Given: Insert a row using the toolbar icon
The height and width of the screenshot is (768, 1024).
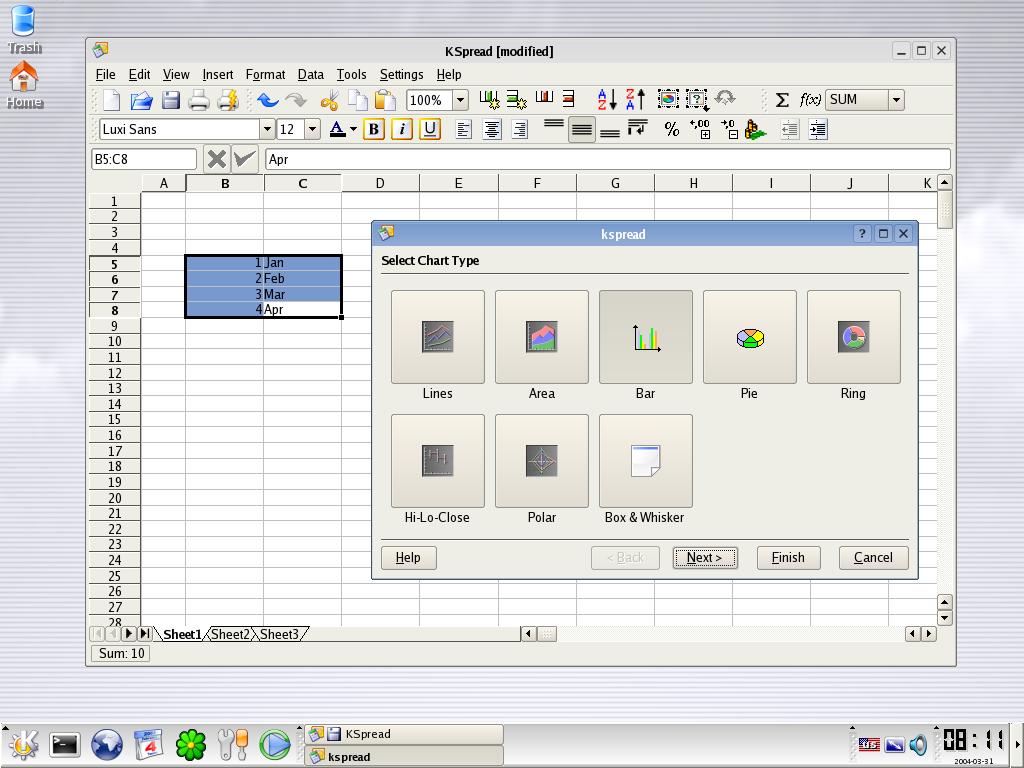Looking at the screenshot, I should (x=516, y=99).
